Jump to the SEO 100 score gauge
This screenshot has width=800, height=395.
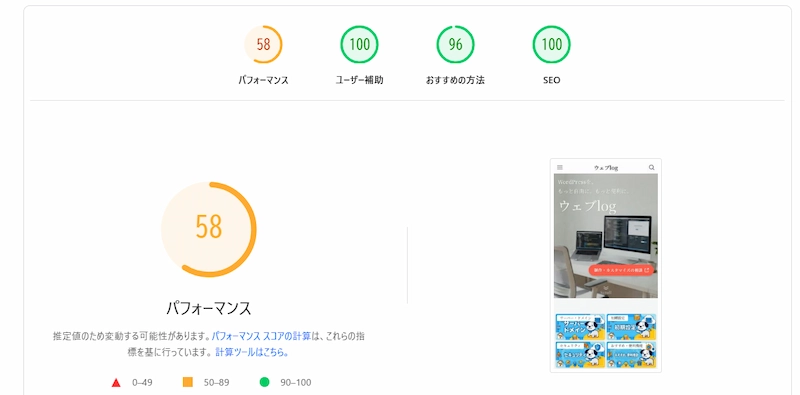552,44
